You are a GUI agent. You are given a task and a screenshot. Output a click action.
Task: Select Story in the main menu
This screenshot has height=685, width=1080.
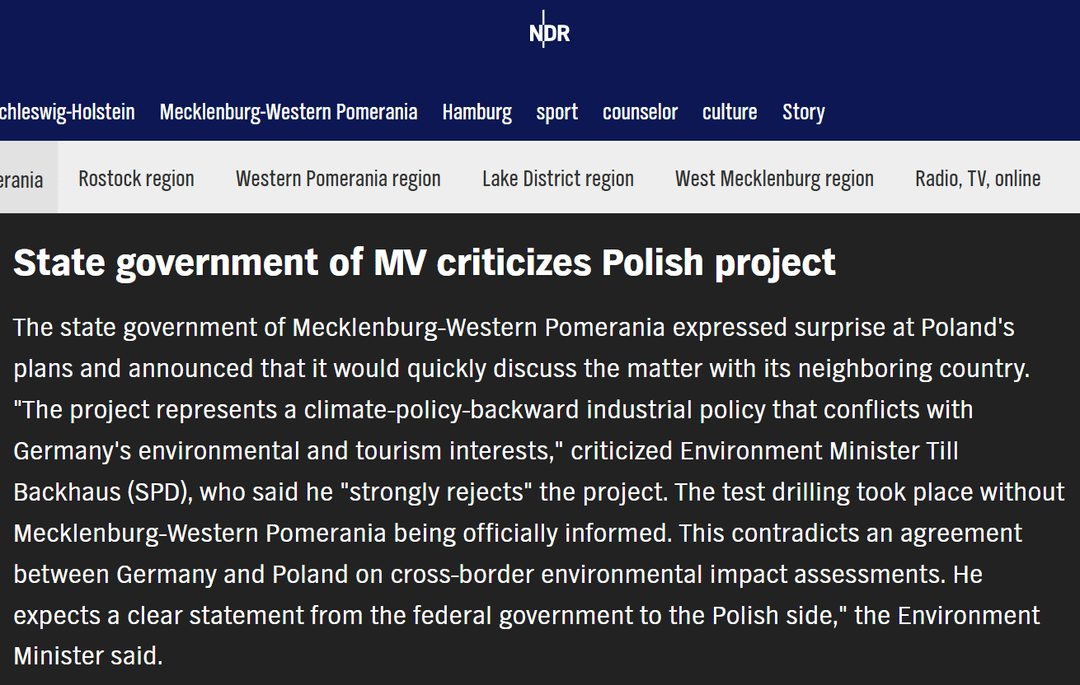tap(803, 112)
